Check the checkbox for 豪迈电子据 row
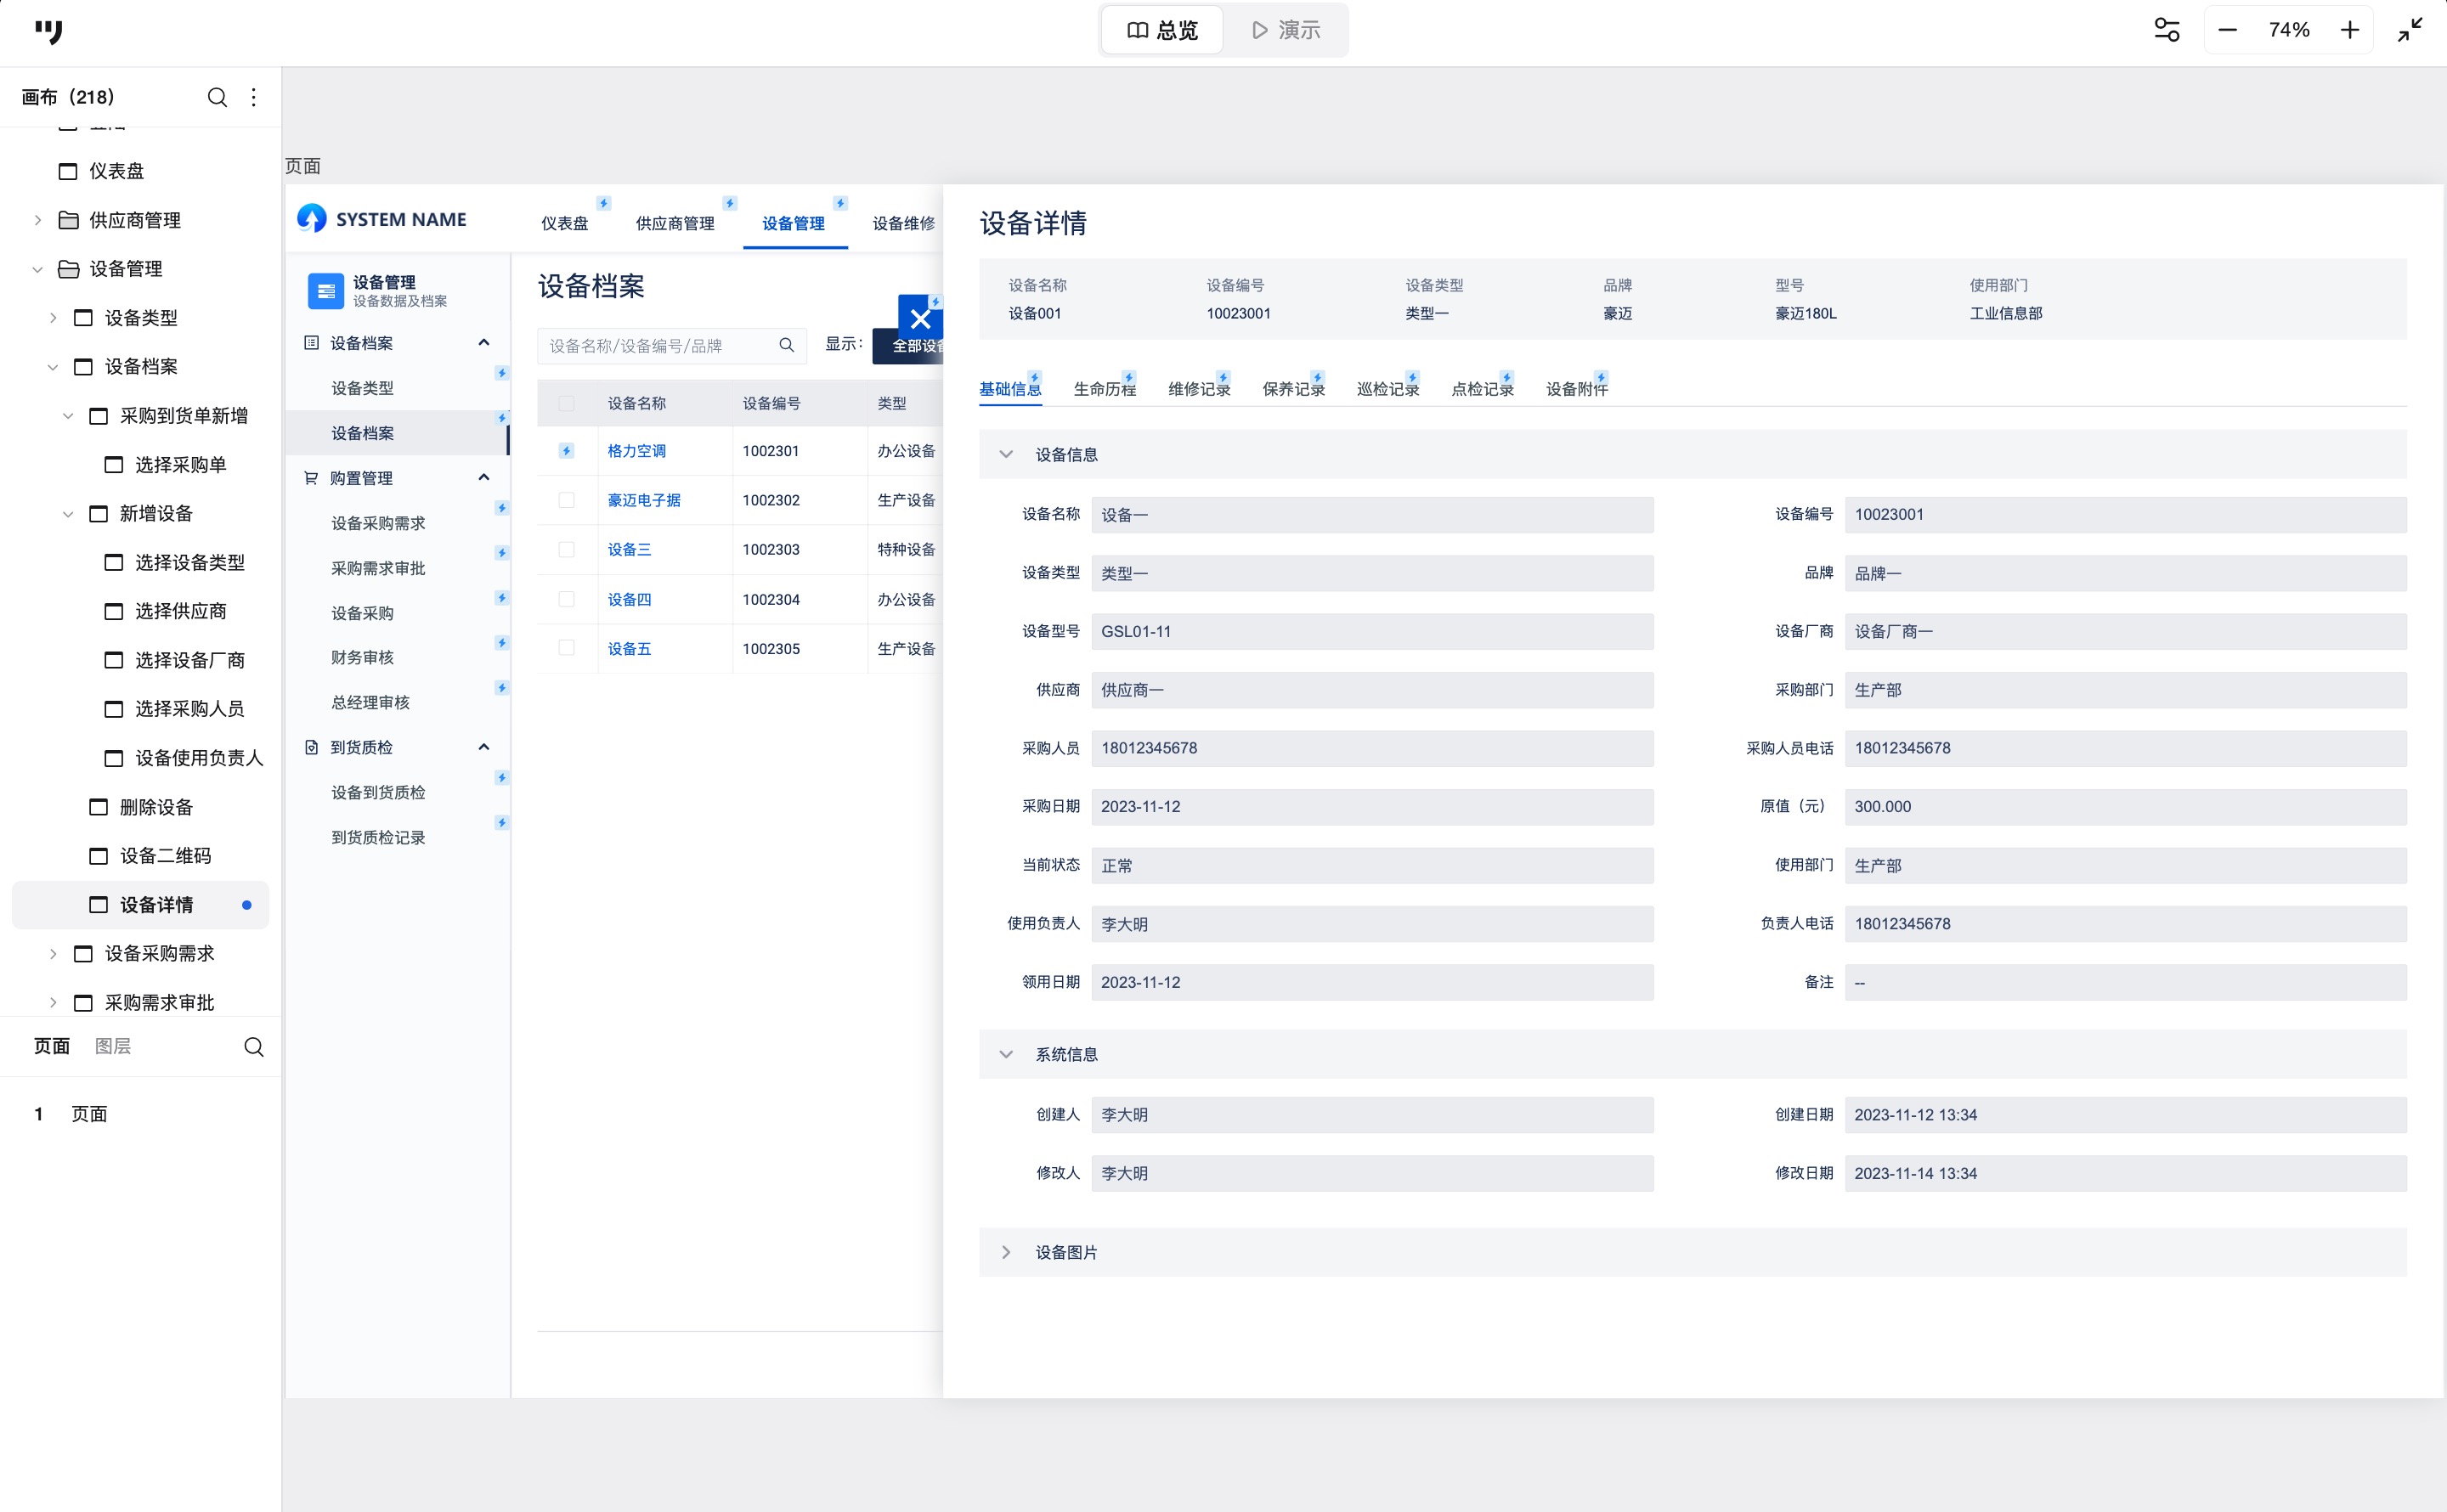Viewport: 2447px width, 1512px height. (567, 500)
